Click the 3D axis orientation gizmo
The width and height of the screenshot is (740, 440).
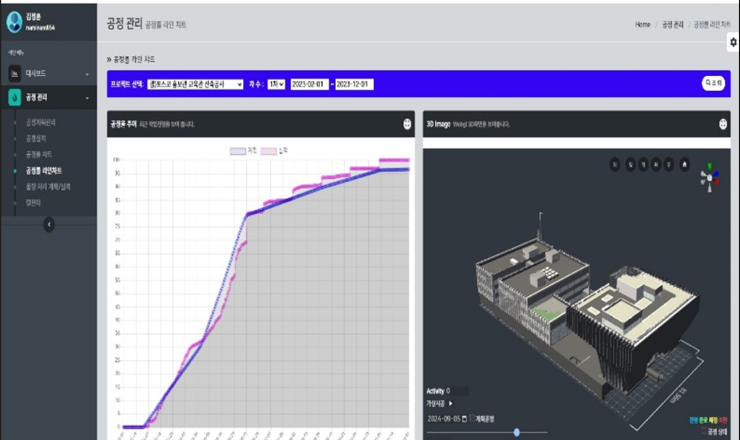click(709, 177)
